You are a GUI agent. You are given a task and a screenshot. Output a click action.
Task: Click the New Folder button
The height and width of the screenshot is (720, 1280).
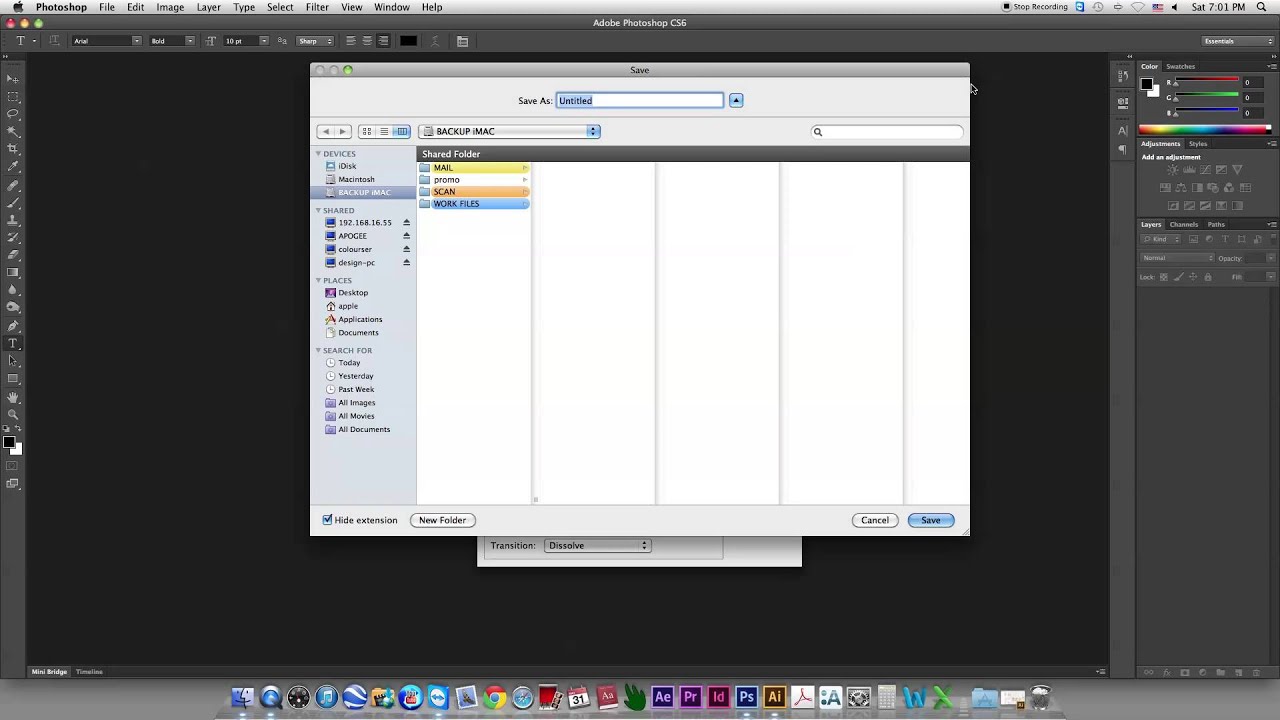click(x=442, y=520)
